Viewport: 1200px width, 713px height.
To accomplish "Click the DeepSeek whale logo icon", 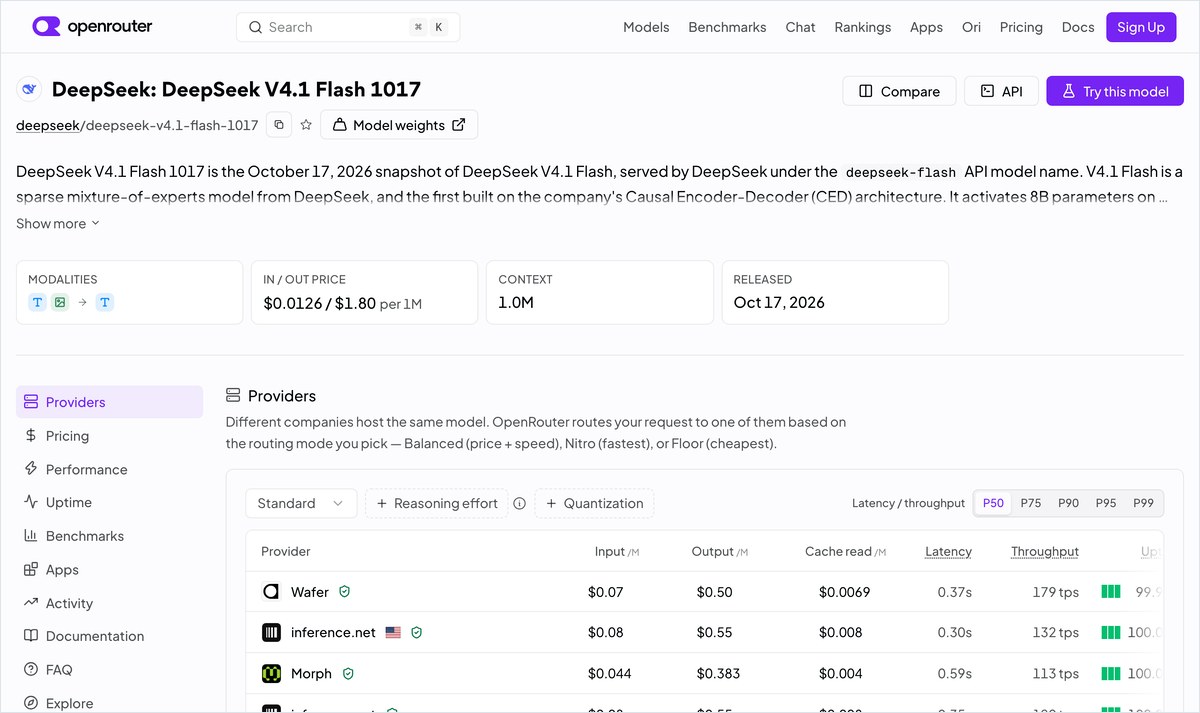I will (x=29, y=89).
